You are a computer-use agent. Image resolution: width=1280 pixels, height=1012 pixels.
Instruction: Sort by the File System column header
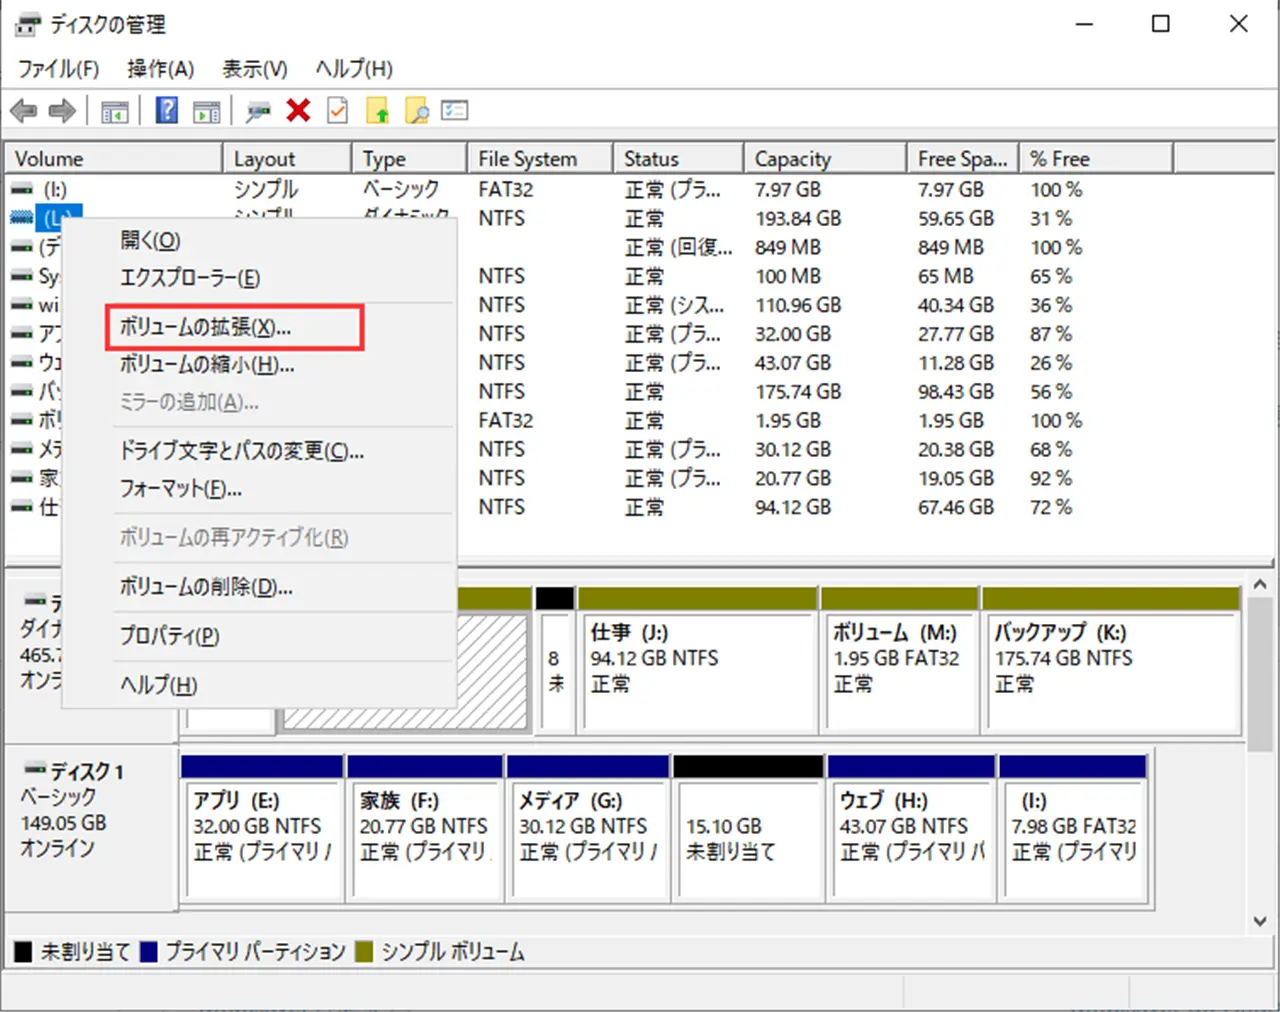coord(539,159)
